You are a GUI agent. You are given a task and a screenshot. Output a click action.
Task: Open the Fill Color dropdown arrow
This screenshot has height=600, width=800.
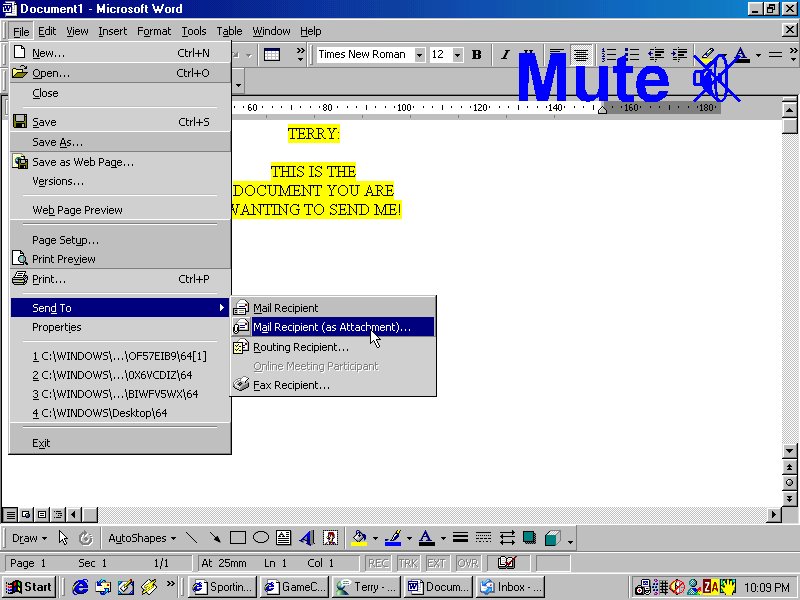click(x=375, y=538)
